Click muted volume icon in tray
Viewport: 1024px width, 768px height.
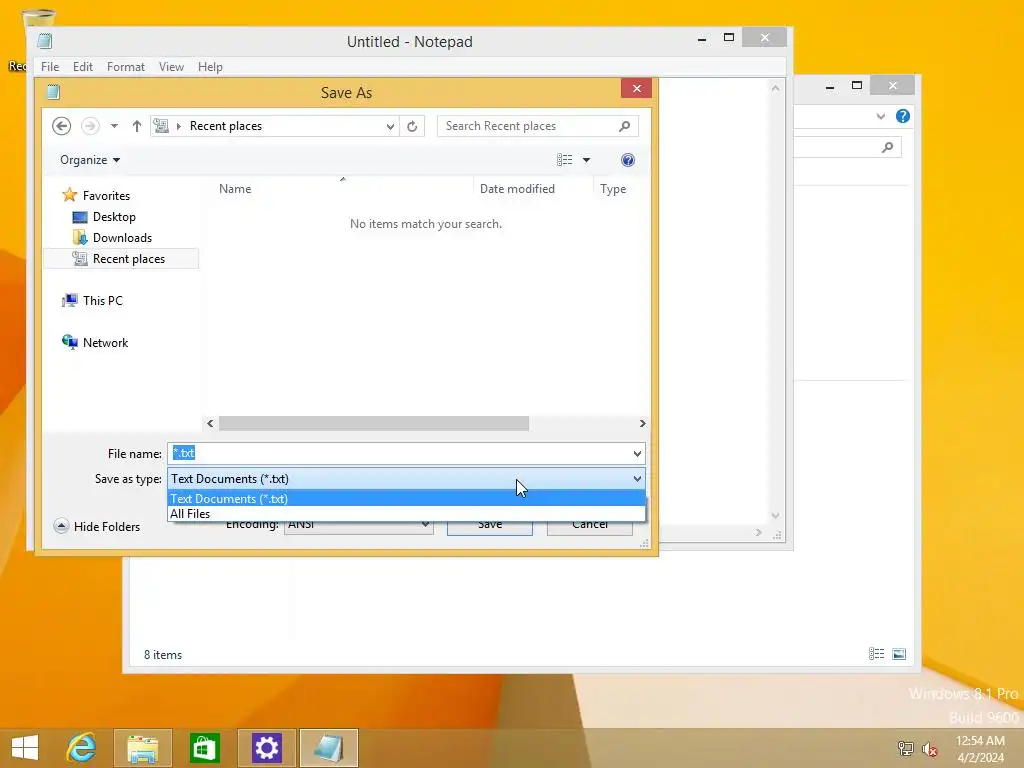pos(930,748)
